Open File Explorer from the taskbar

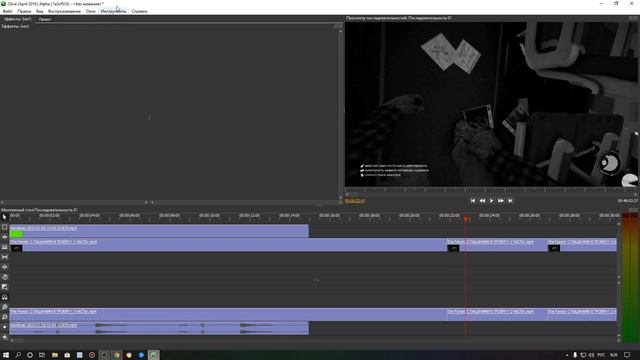point(55,355)
